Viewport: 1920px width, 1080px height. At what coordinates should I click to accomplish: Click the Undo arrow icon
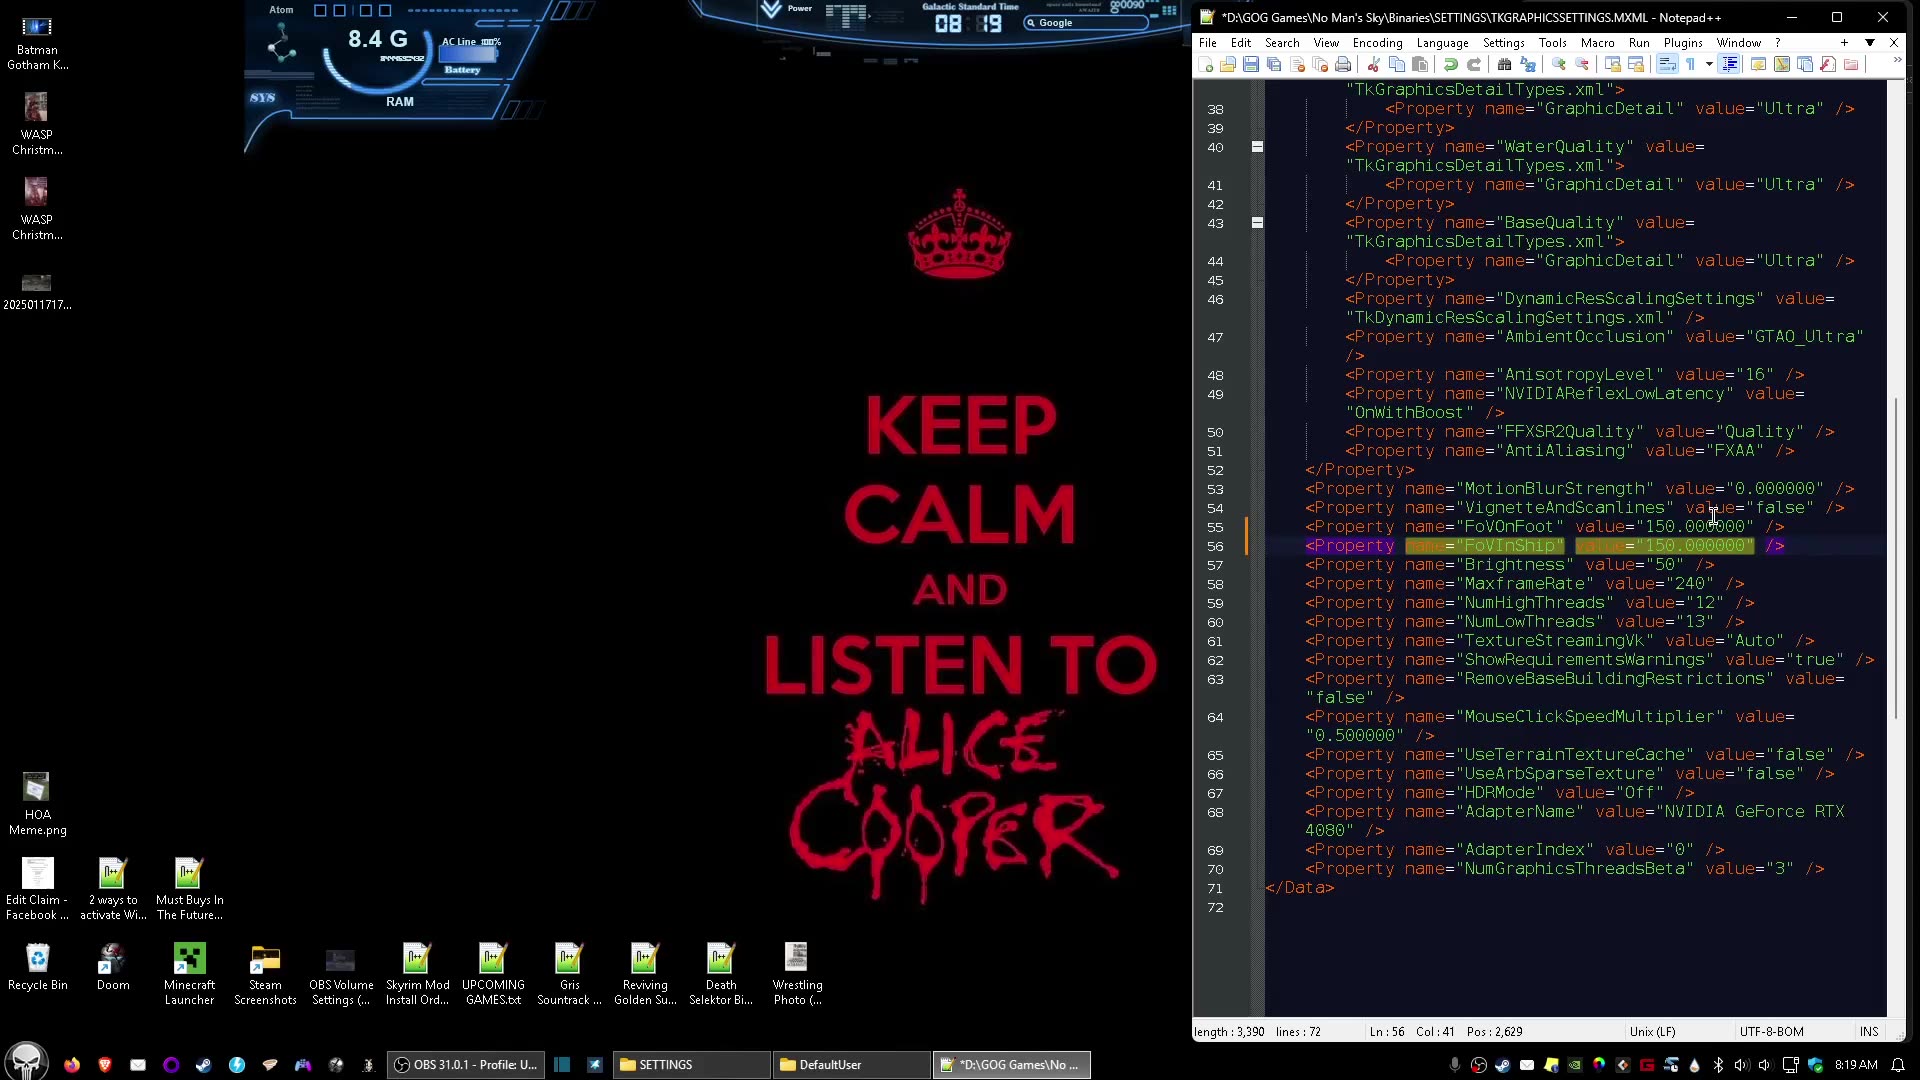click(1451, 65)
